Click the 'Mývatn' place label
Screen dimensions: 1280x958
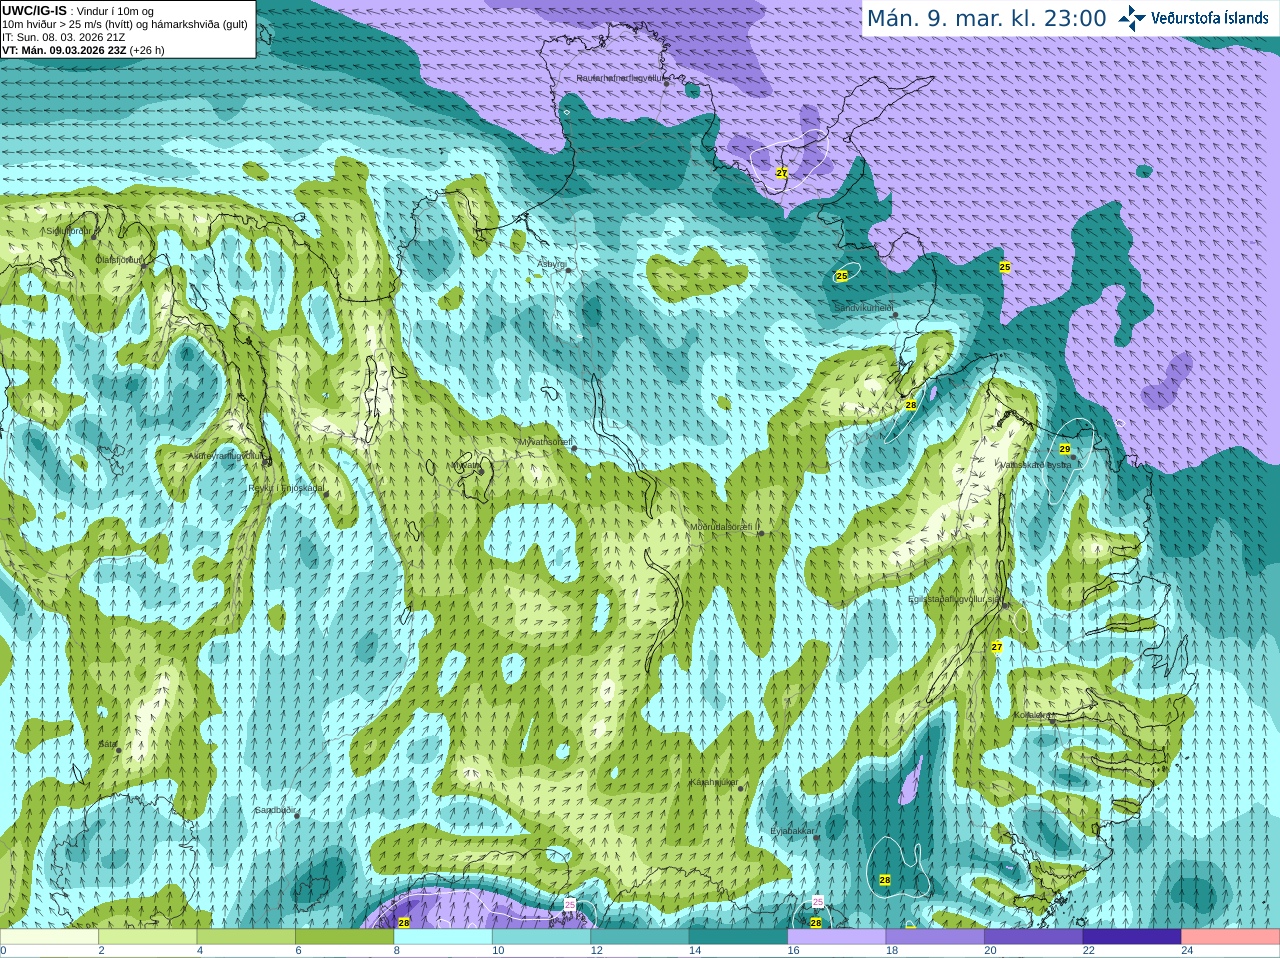tap(465, 465)
